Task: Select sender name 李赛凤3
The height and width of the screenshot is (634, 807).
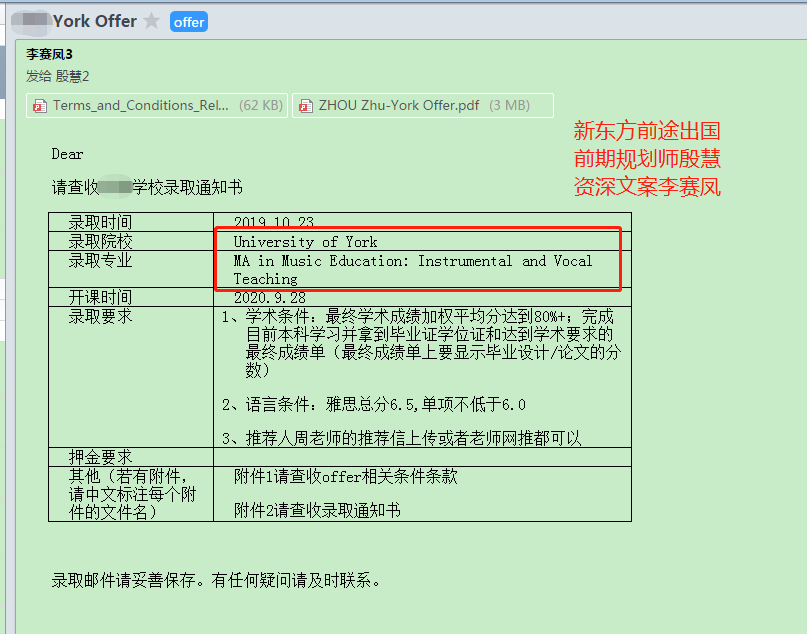Action: (x=49, y=54)
